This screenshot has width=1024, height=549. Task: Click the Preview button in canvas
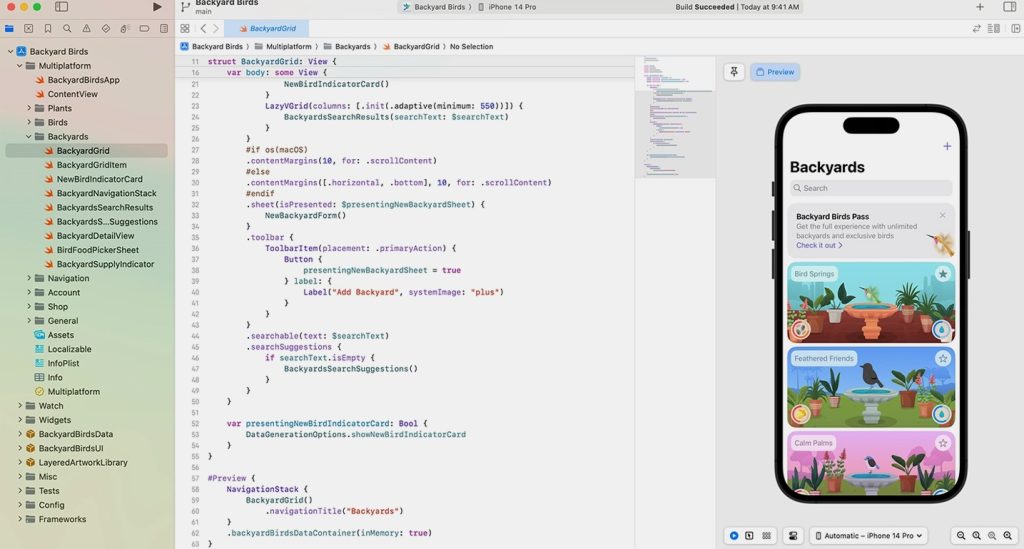click(x=775, y=72)
